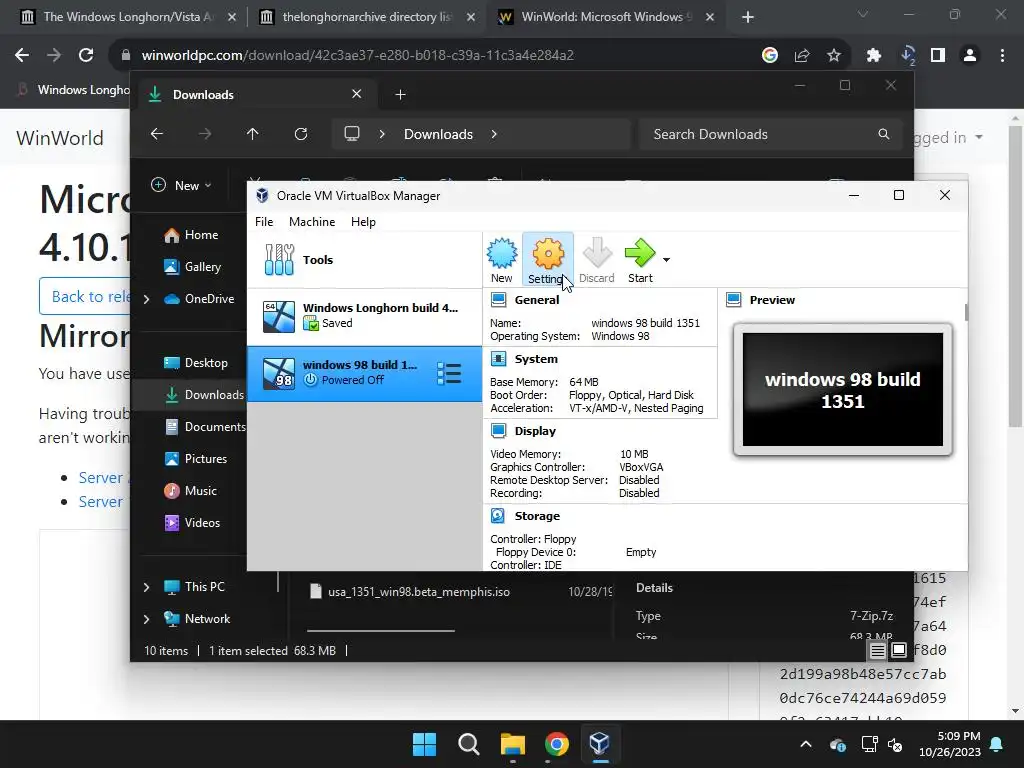Click the Storage section header

tap(537, 516)
